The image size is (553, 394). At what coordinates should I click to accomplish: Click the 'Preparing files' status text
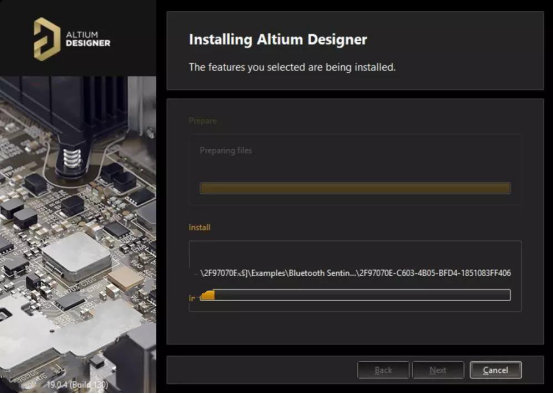click(x=226, y=151)
